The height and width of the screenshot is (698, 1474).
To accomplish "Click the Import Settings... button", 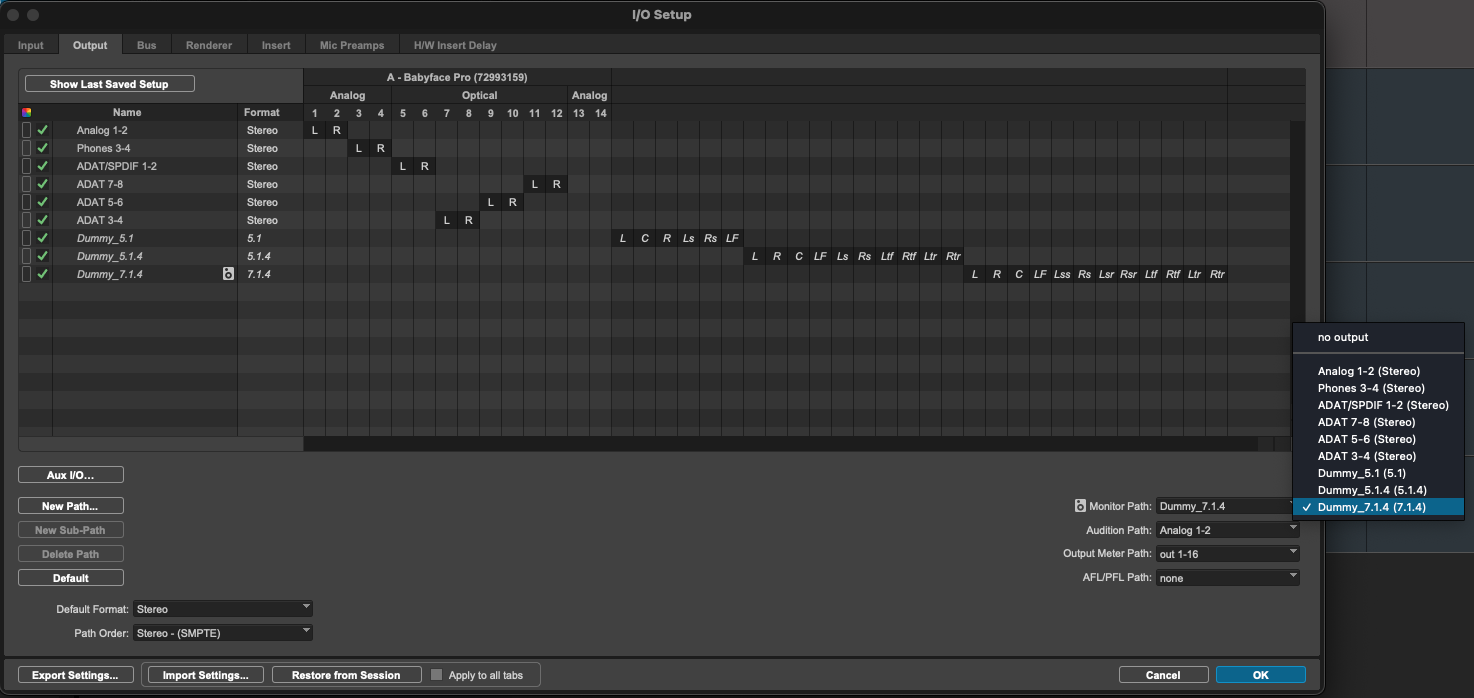I will [204, 675].
